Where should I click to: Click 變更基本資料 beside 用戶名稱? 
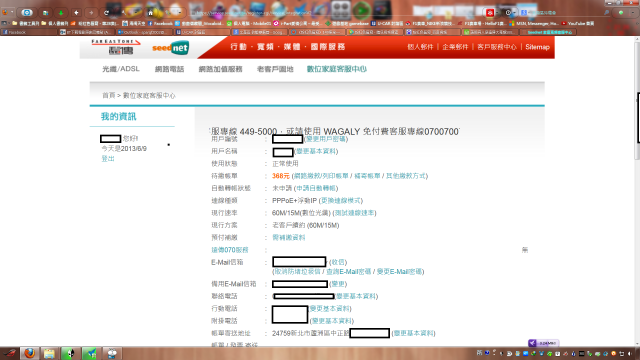pos(316,151)
